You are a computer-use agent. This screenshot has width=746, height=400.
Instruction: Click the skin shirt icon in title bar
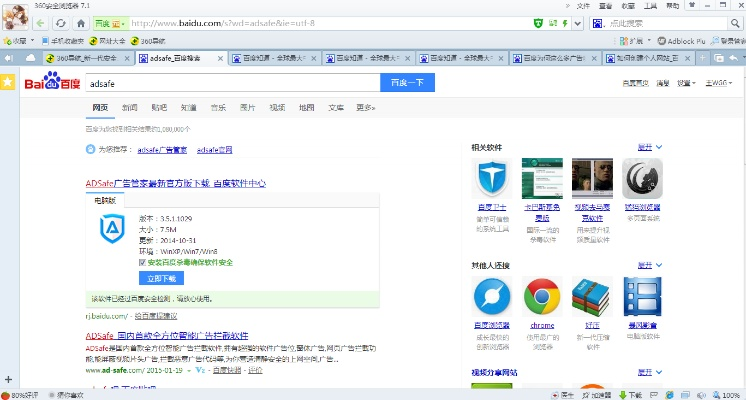[x=692, y=5]
